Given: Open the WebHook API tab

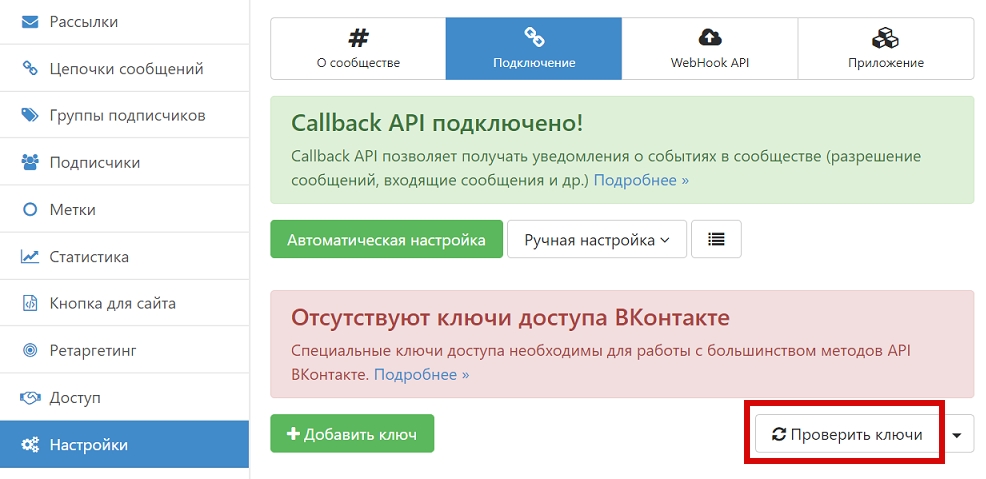Looking at the screenshot, I should [709, 49].
